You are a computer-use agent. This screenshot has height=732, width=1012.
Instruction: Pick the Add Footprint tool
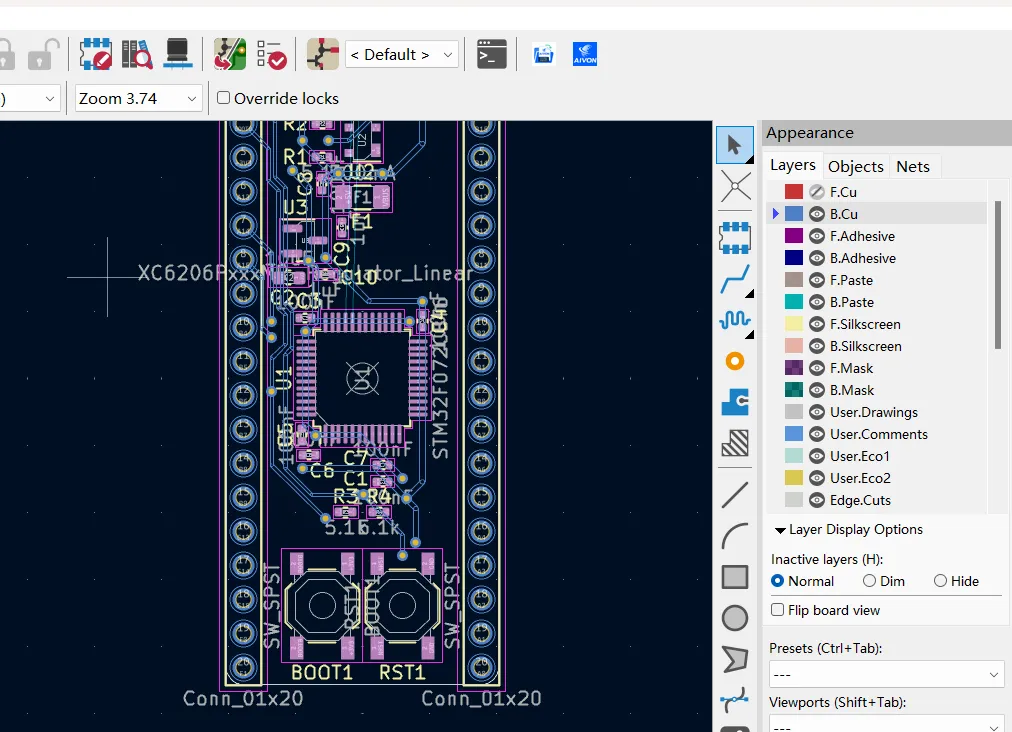coord(734,238)
